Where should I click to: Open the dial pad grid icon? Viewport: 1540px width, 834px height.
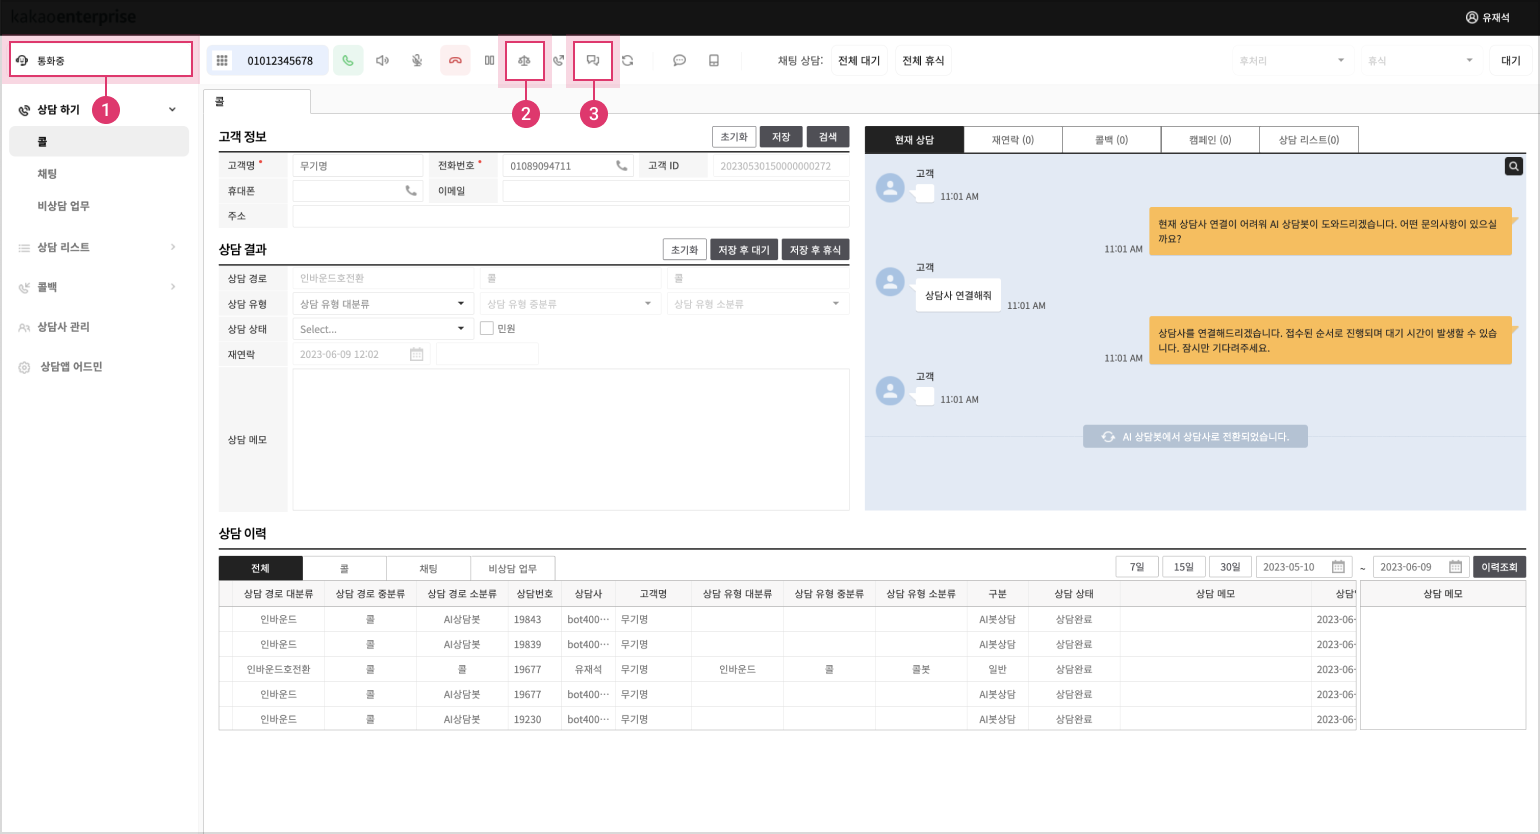[222, 61]
